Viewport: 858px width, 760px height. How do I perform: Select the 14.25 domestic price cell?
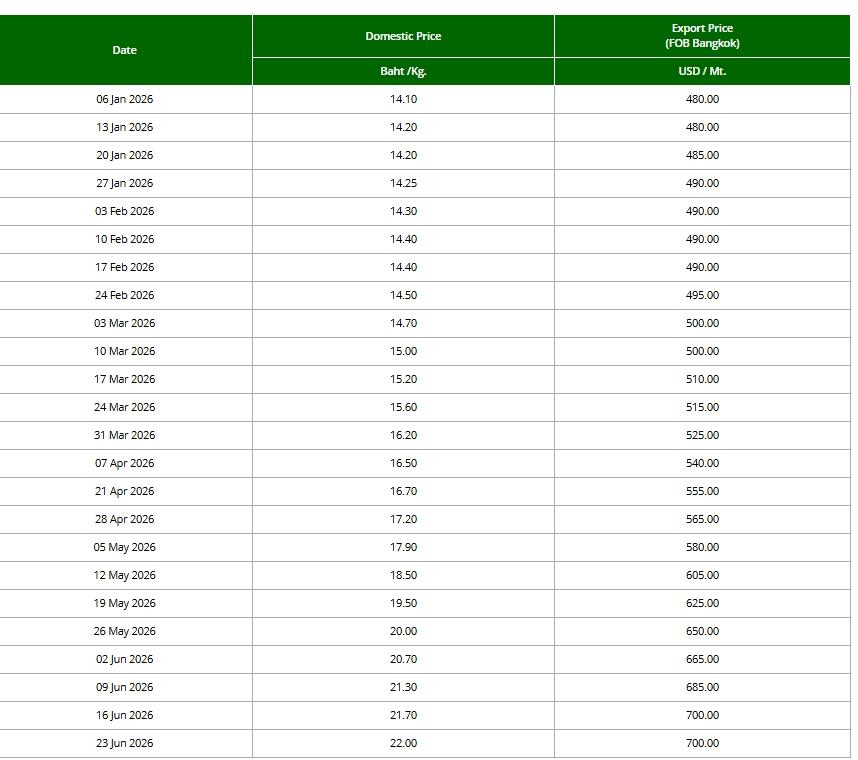[x=403, y=183]
